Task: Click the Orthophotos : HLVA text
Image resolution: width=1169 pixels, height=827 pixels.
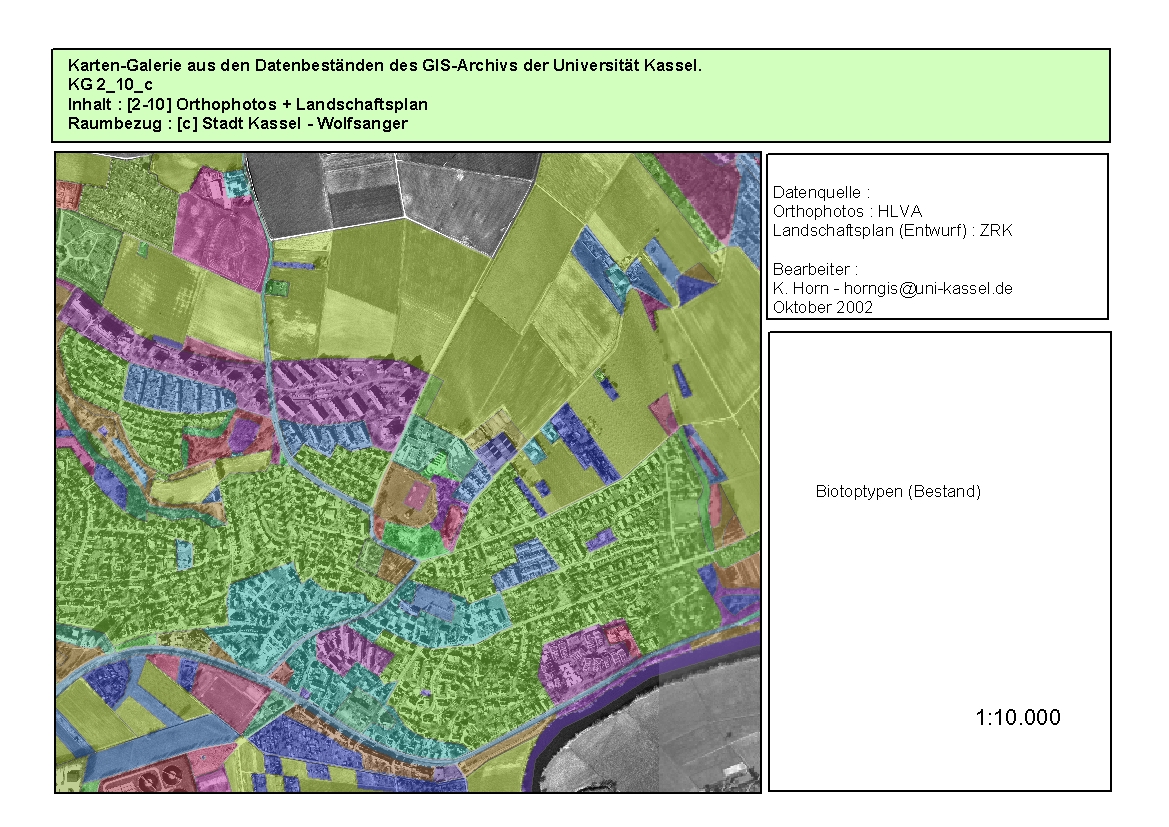Action: [x=847, y=212]
